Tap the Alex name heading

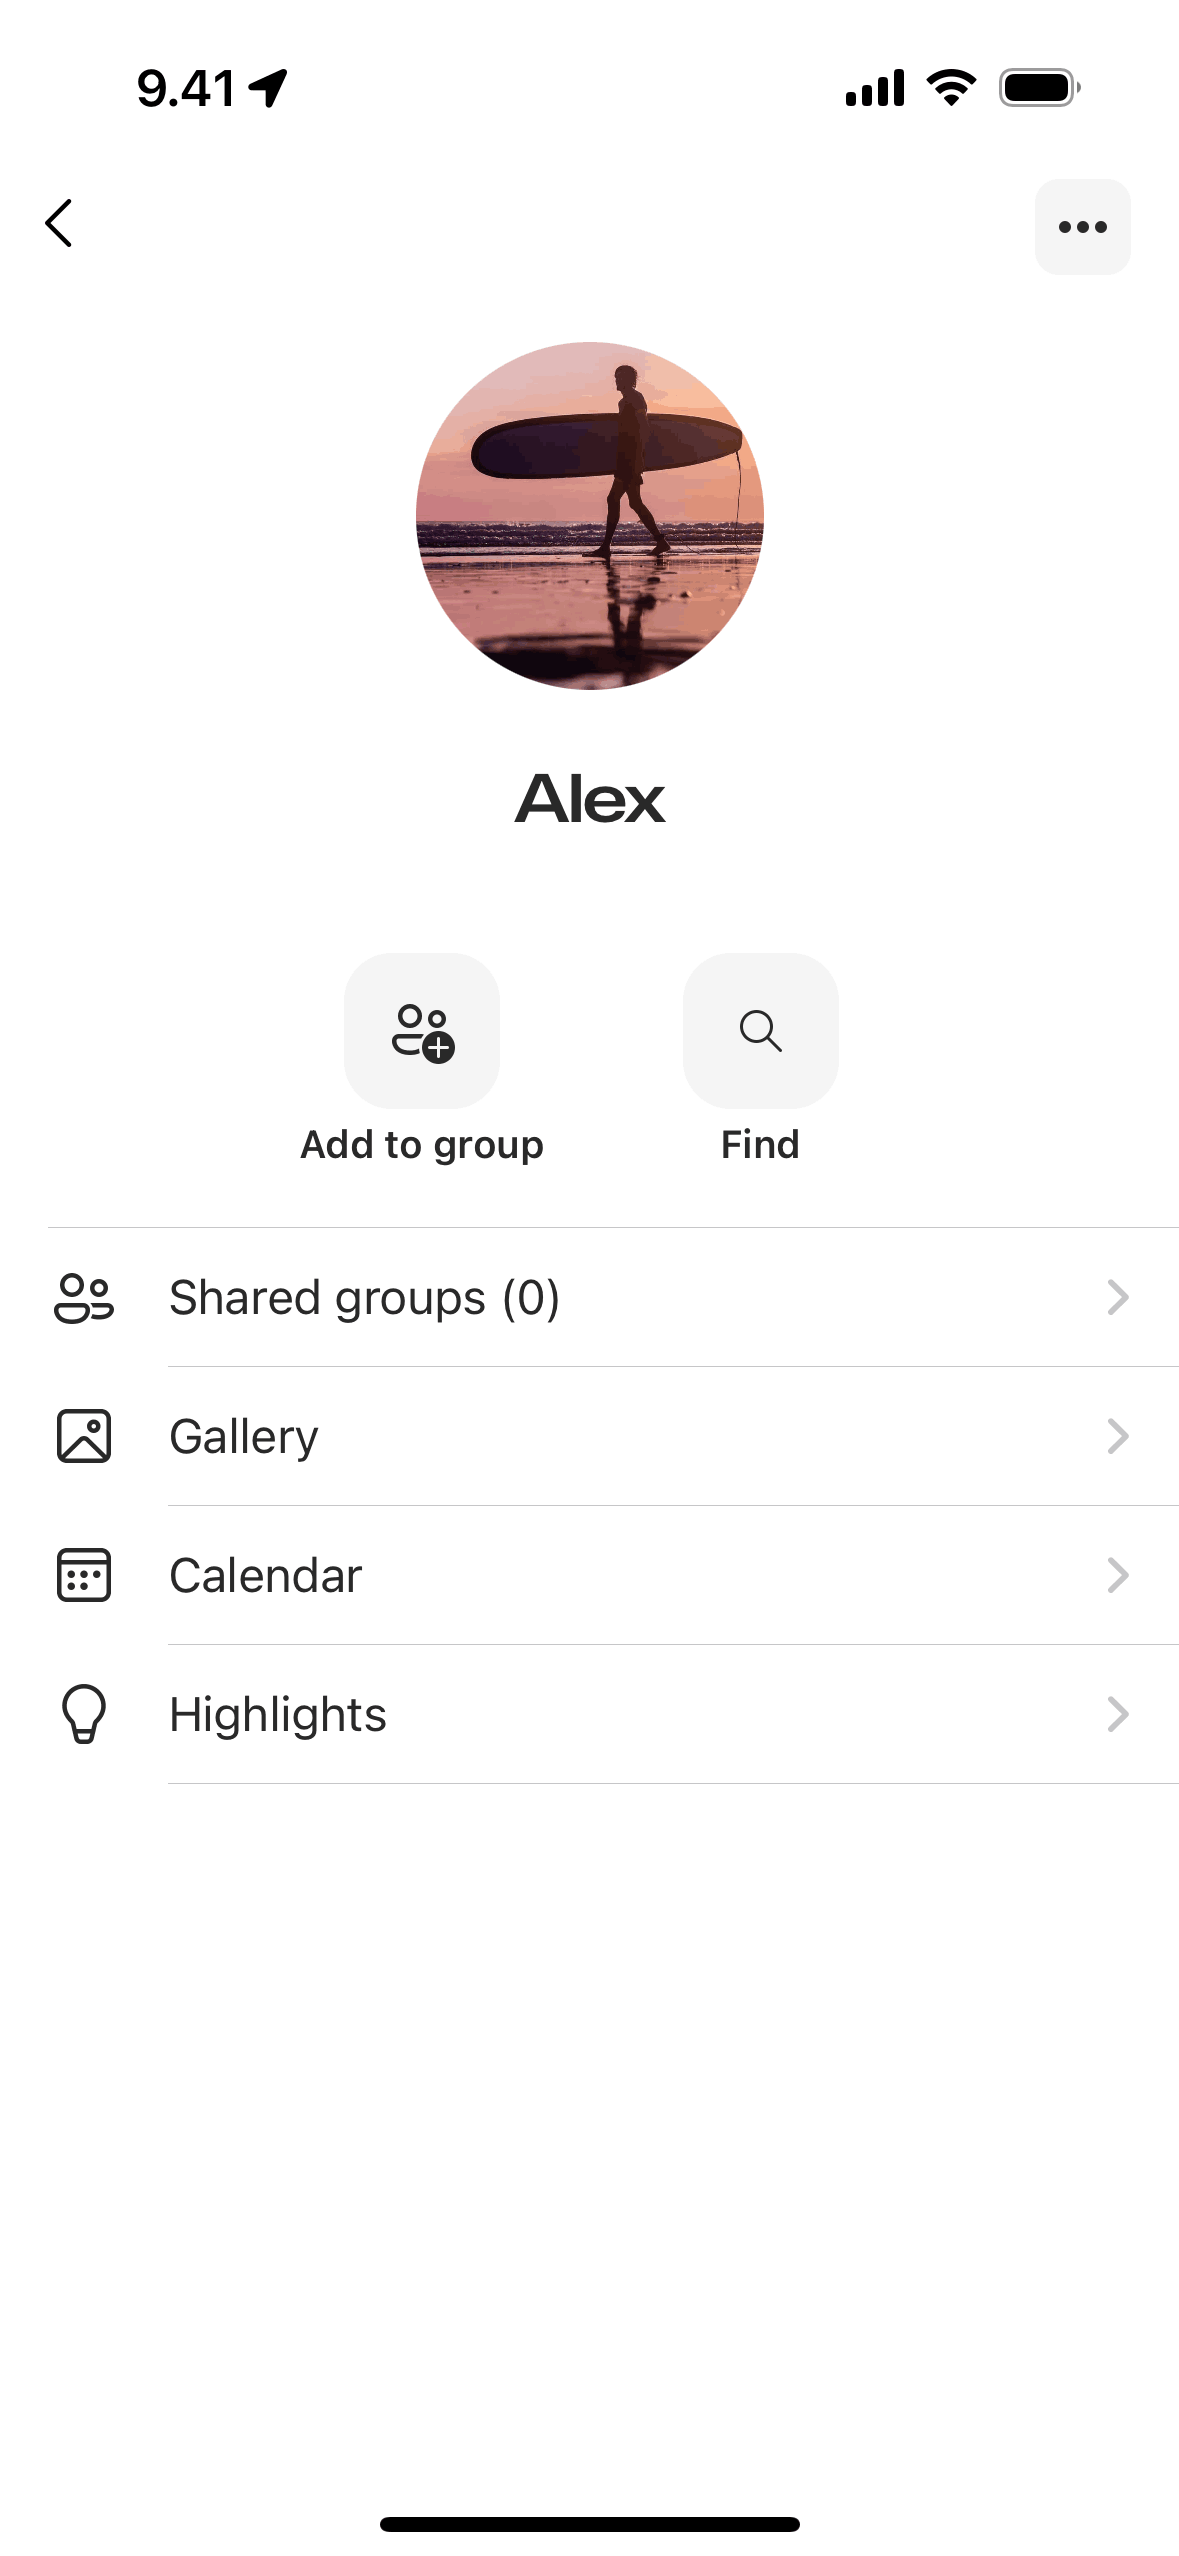point(590,799)
